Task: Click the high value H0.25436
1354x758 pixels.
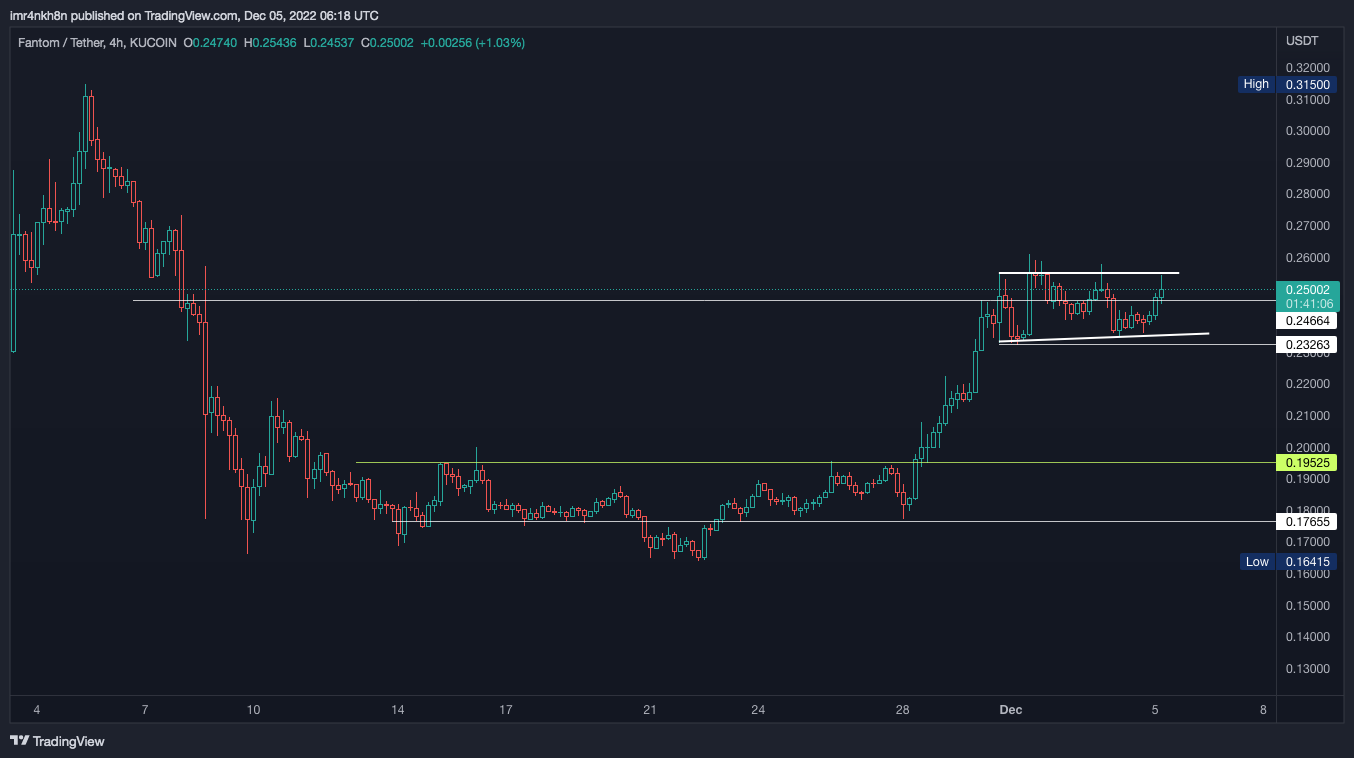Action: [269, 43]
